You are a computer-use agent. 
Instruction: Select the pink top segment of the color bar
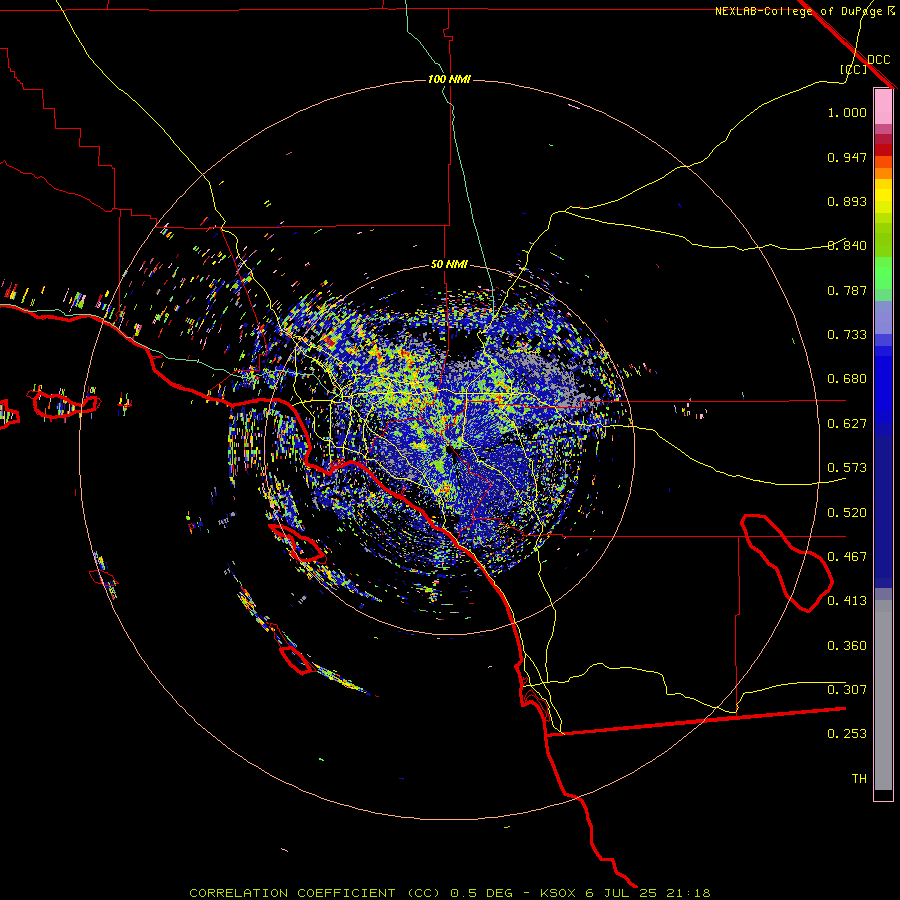(883, 107)
